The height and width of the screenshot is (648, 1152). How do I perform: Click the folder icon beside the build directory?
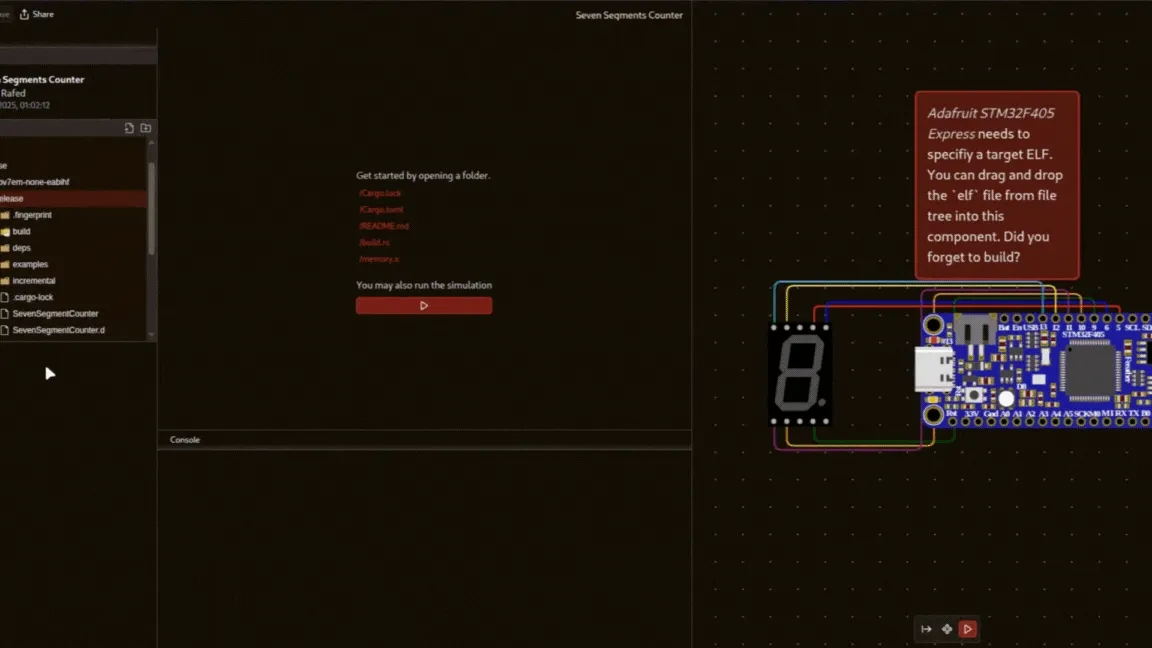5,231
